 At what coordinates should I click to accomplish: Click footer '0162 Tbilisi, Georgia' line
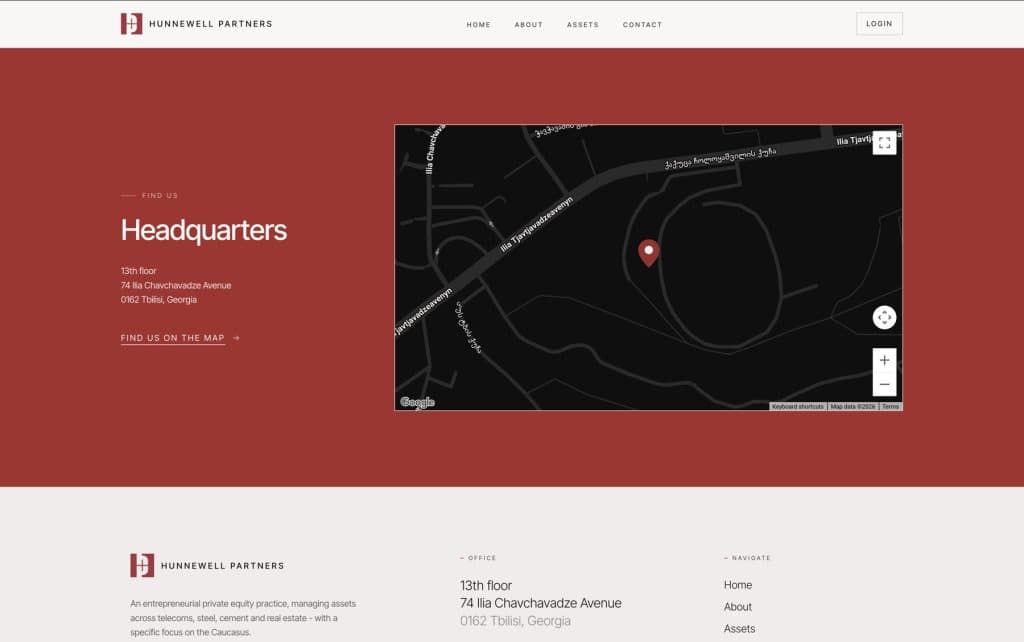tap(515, 620)
